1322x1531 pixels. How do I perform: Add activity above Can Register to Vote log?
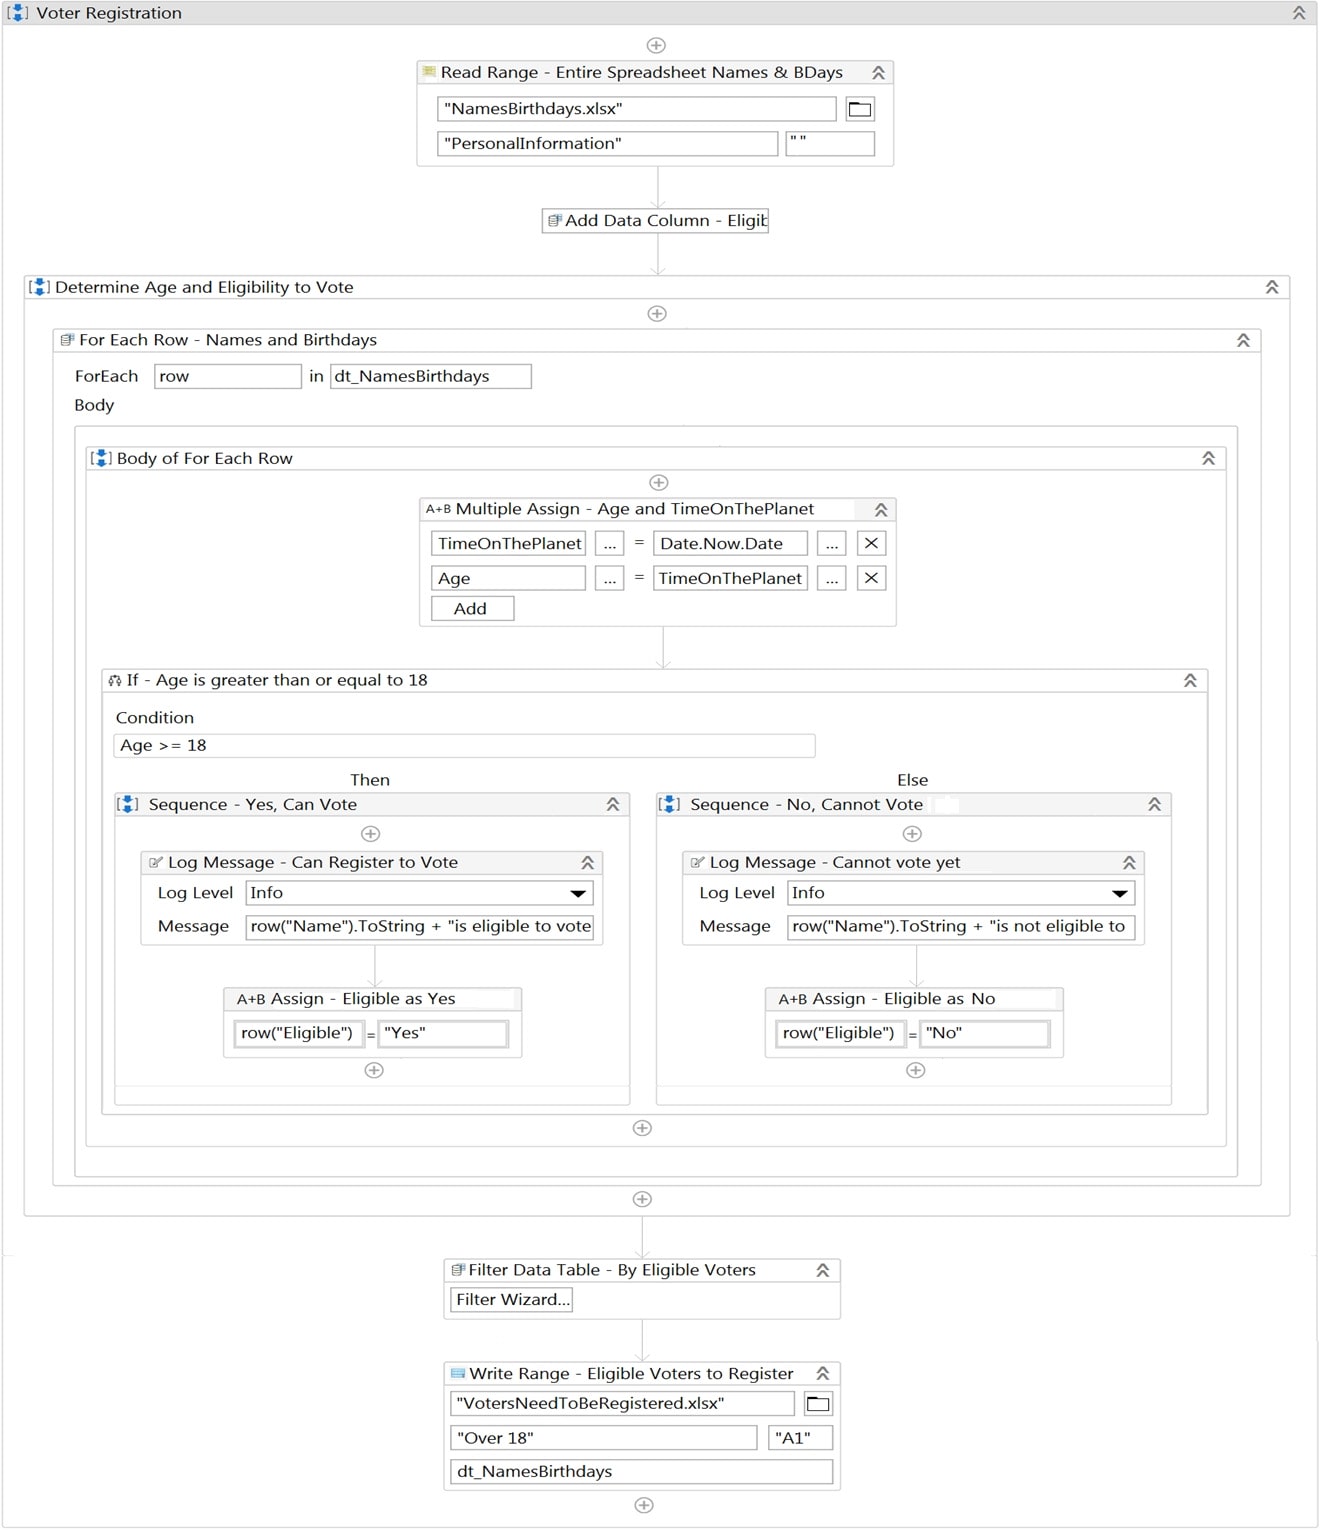370,834
